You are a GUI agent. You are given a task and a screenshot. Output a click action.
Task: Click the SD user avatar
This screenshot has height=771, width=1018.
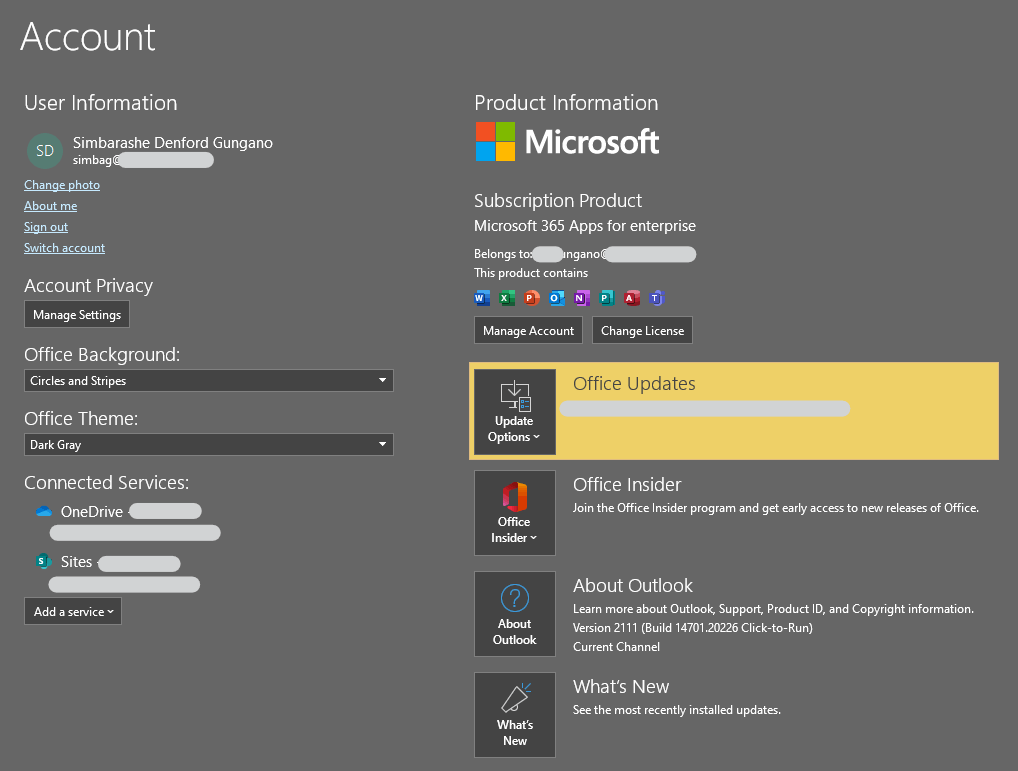(x=45, y=151)
